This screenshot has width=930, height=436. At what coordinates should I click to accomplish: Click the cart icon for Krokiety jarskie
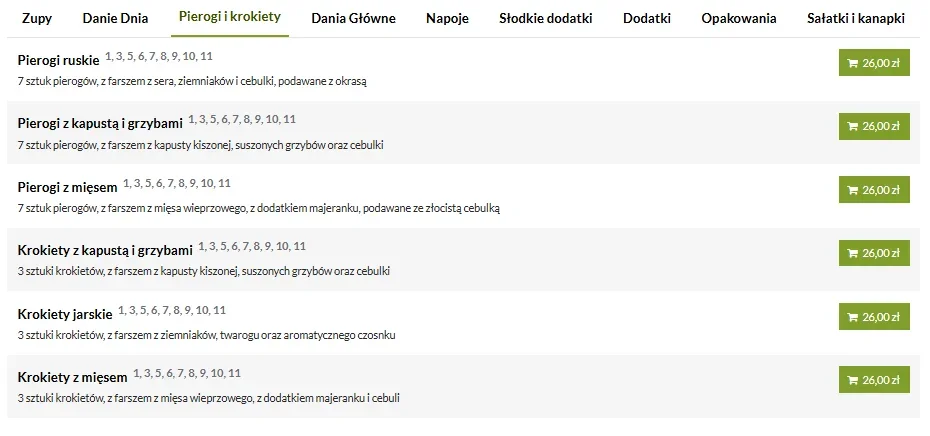point(852,317)
